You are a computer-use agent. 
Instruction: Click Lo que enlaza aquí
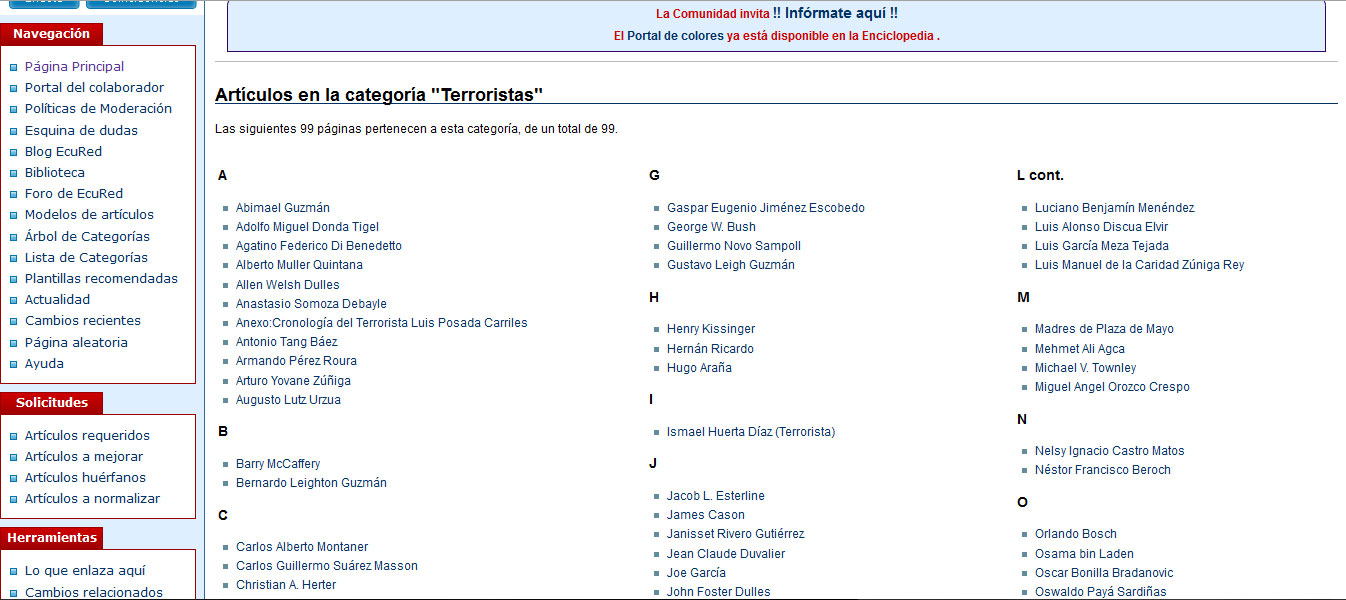tap(85, 570)
